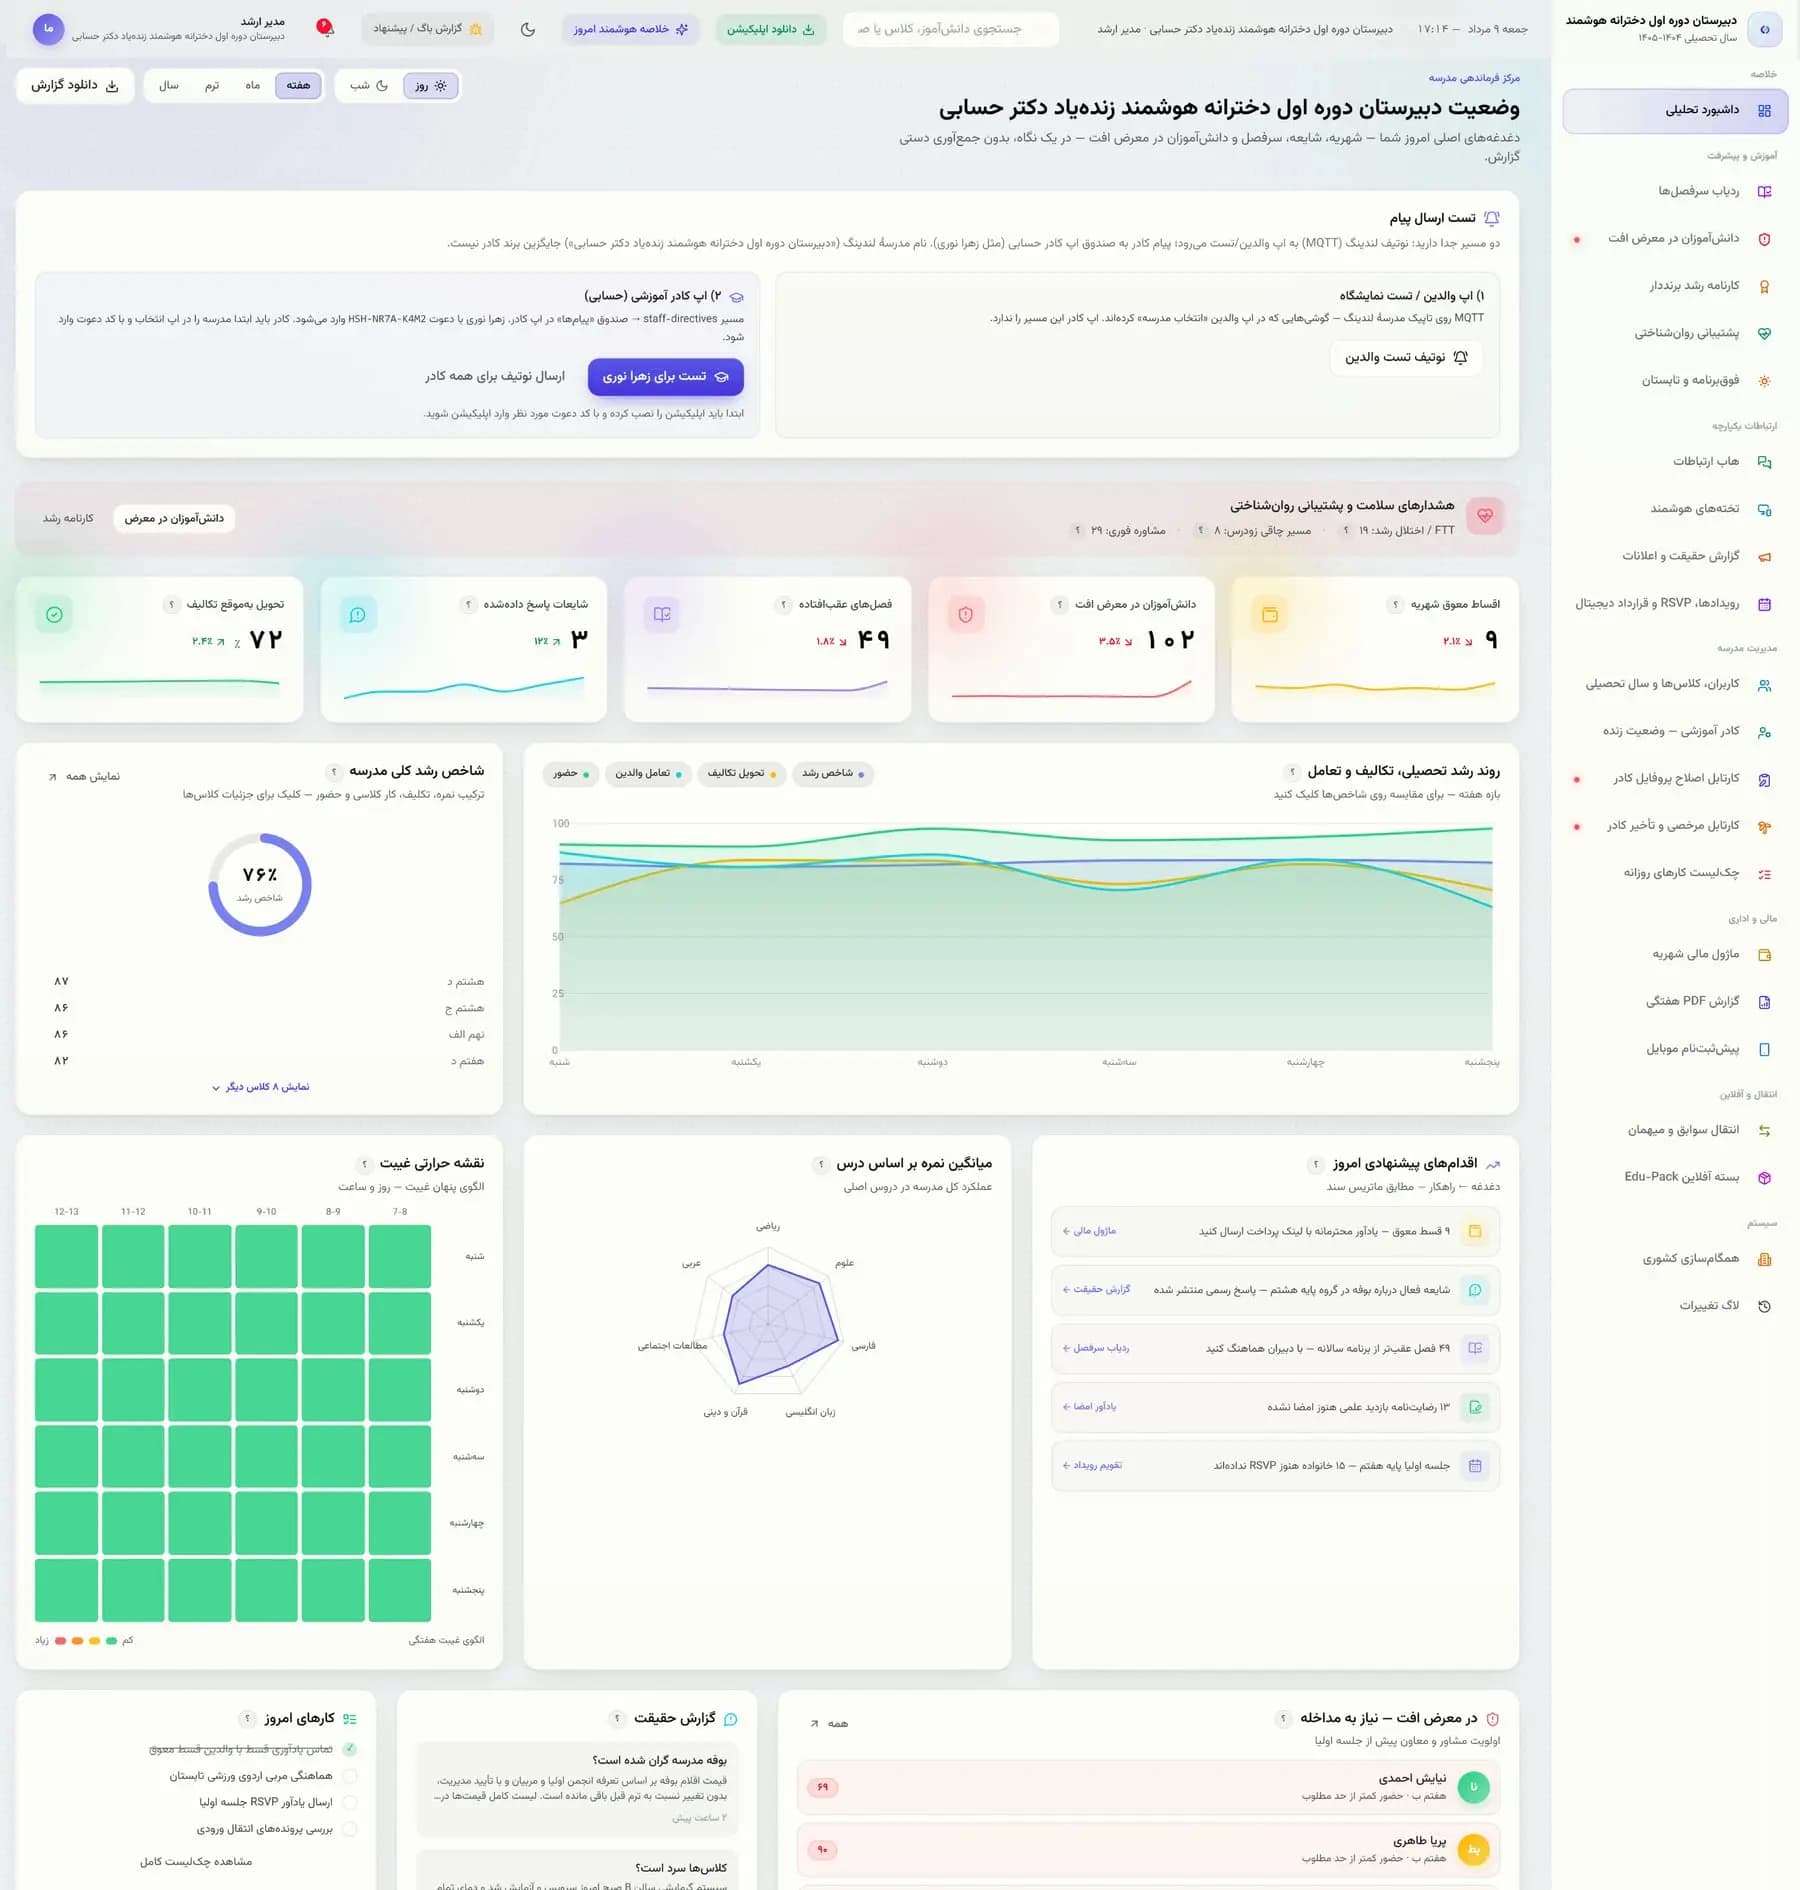Click the "دانلود گزارش" button

pos(75,85)
